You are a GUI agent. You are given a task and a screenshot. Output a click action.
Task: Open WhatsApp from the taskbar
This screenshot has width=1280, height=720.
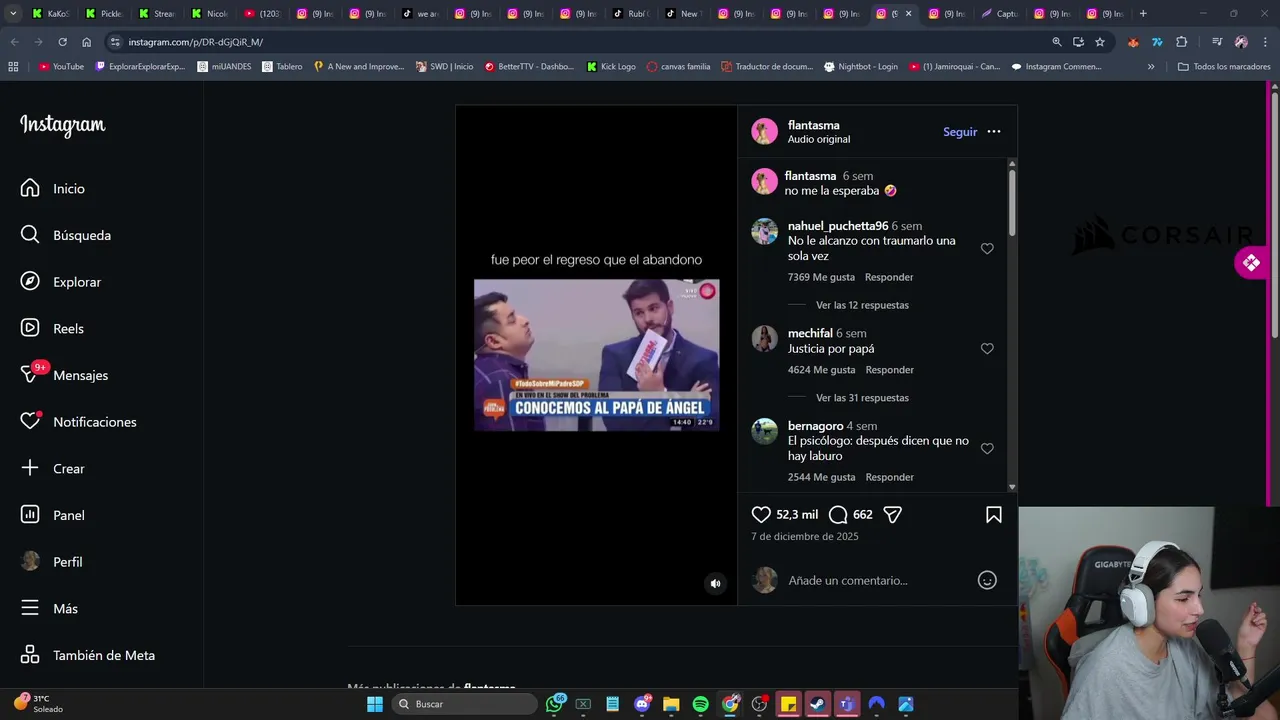point(554,704)
